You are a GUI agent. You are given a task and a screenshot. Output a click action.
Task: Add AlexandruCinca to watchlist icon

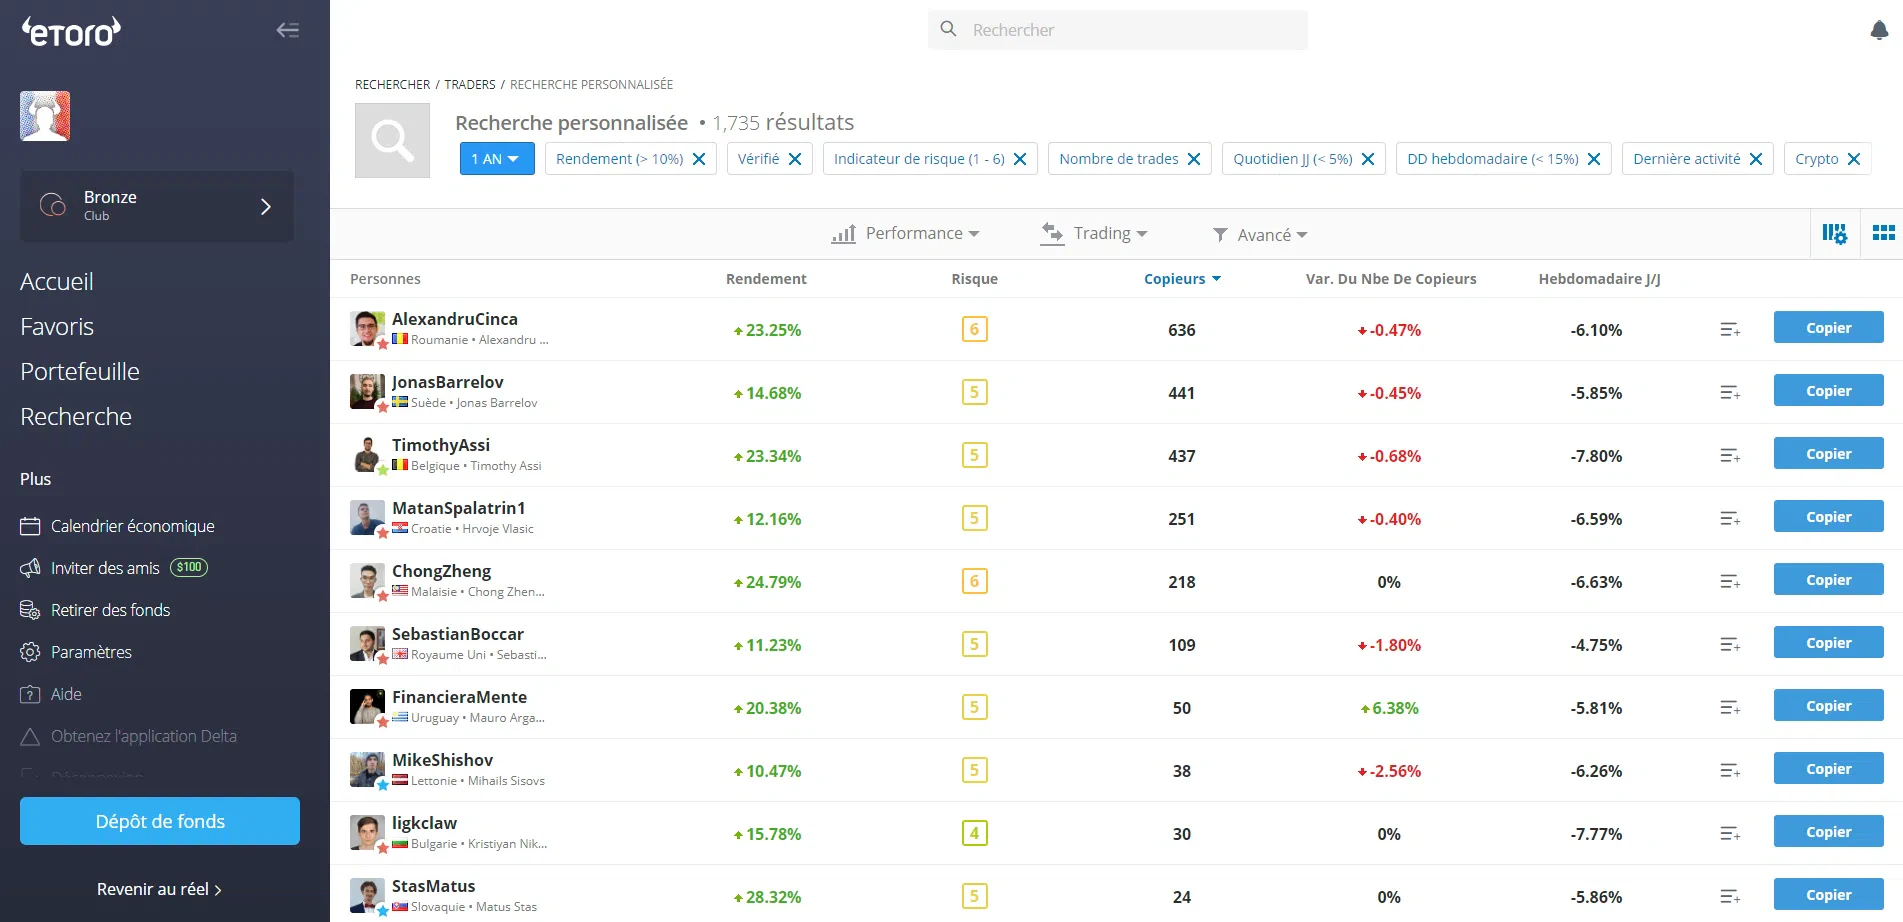(1730, 330)
